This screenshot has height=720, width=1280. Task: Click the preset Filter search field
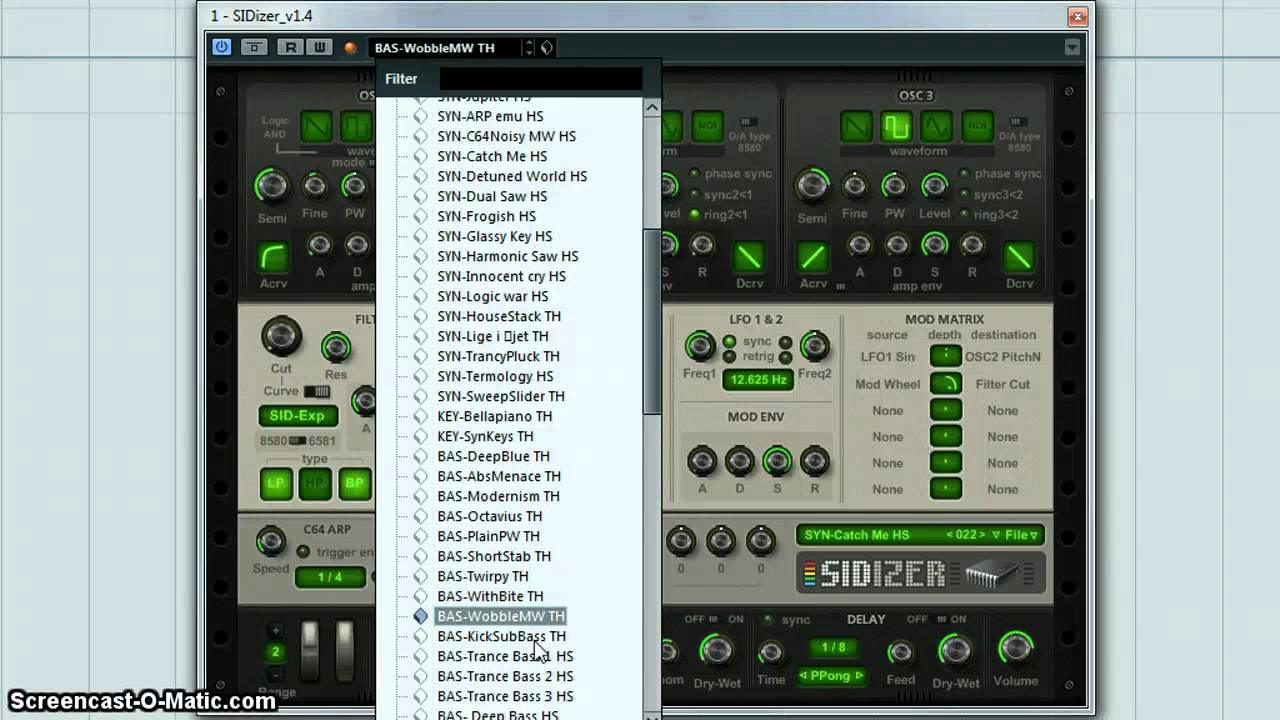(540, 78)
